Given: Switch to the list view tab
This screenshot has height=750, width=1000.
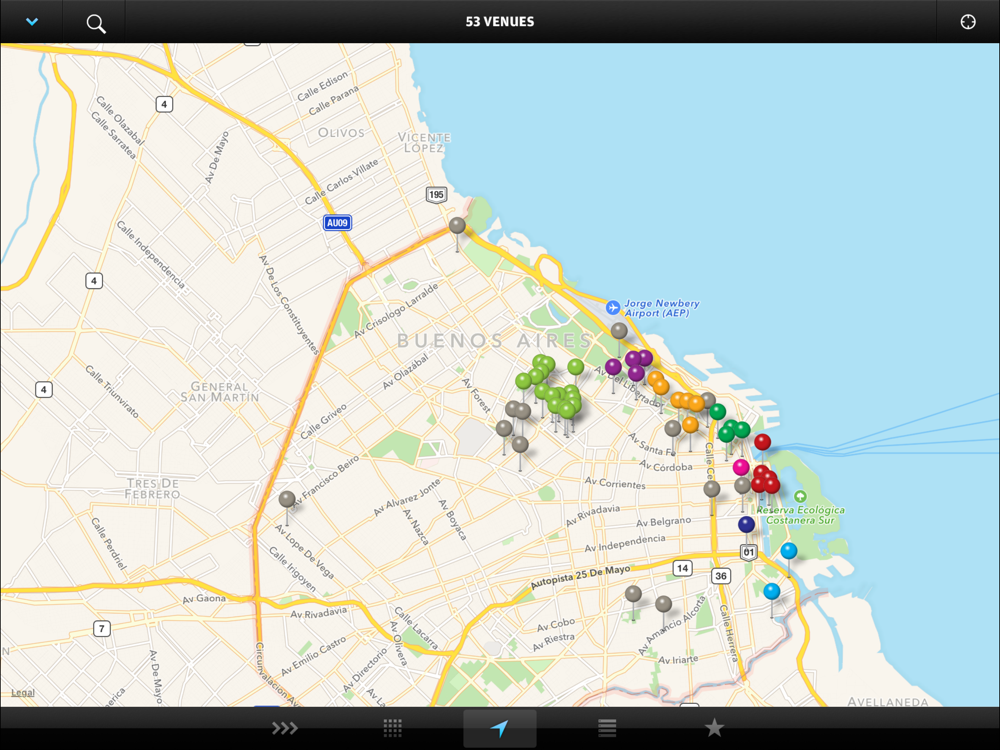Looking at the screenshot, I should 607,728.
